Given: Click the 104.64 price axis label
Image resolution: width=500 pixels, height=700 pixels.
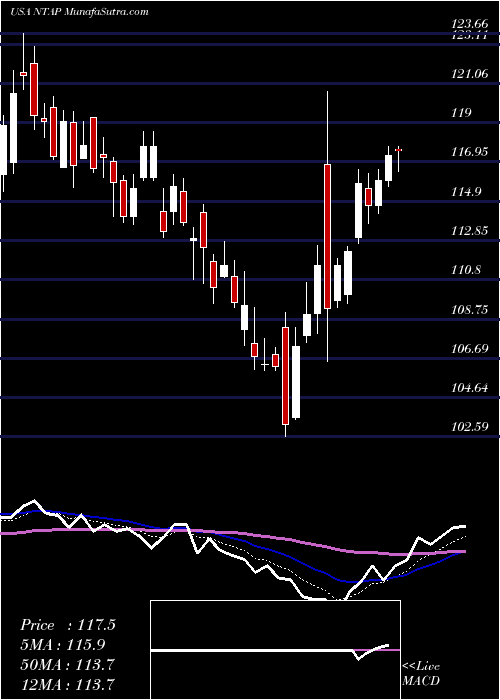Looking at the screenshot, I should coord(470,388).
